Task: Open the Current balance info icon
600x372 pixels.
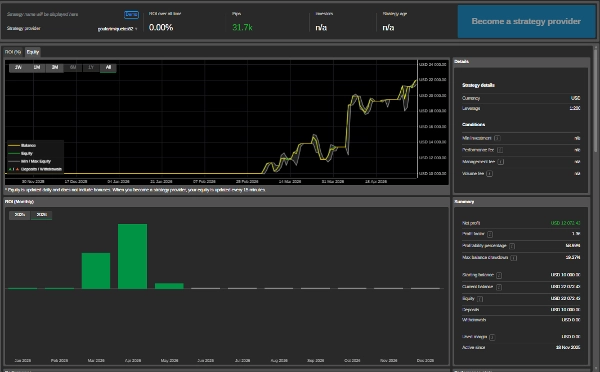Action: pyautogui.click(x=499, y=287)
